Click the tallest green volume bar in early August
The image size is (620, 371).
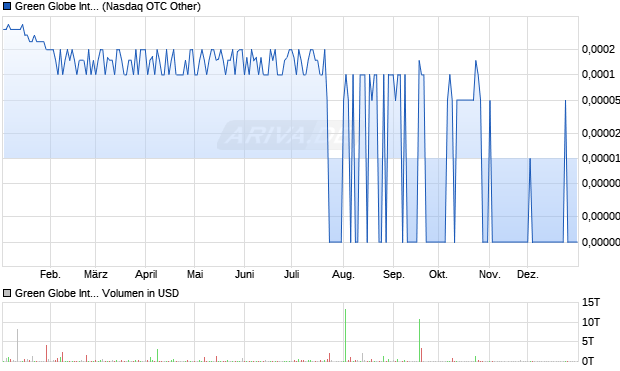[346, 335]
